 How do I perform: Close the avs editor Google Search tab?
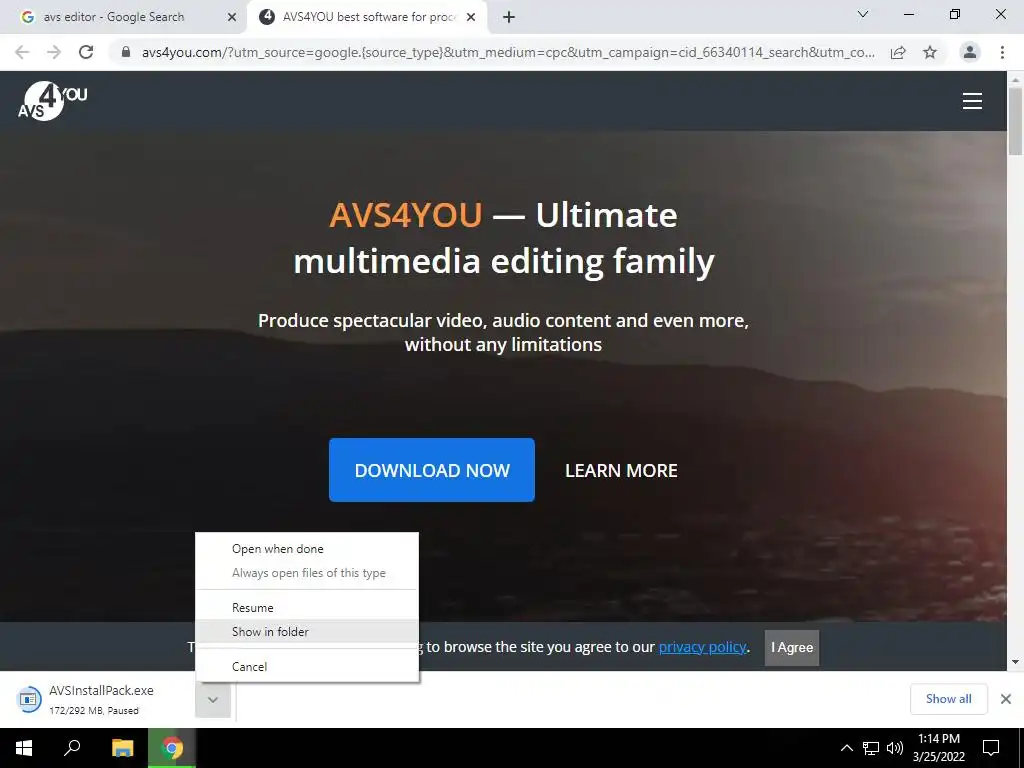(232, 18)
